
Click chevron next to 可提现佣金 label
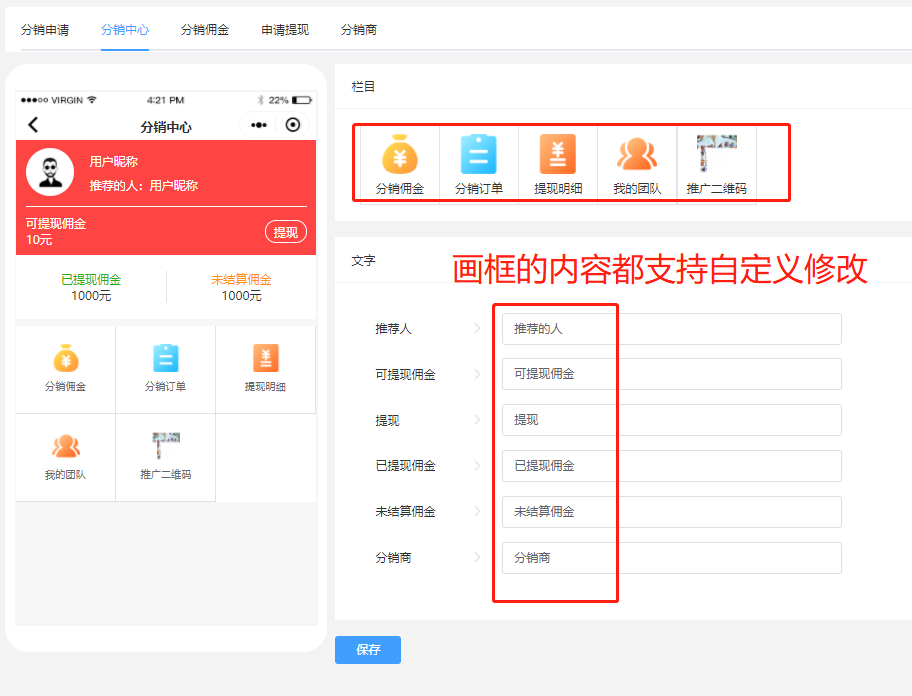click(478, 374)
